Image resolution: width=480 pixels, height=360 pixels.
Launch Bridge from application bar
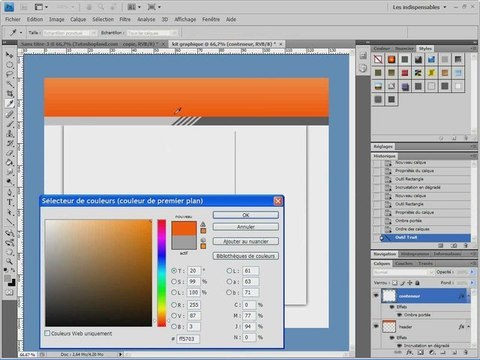point(24,7)
